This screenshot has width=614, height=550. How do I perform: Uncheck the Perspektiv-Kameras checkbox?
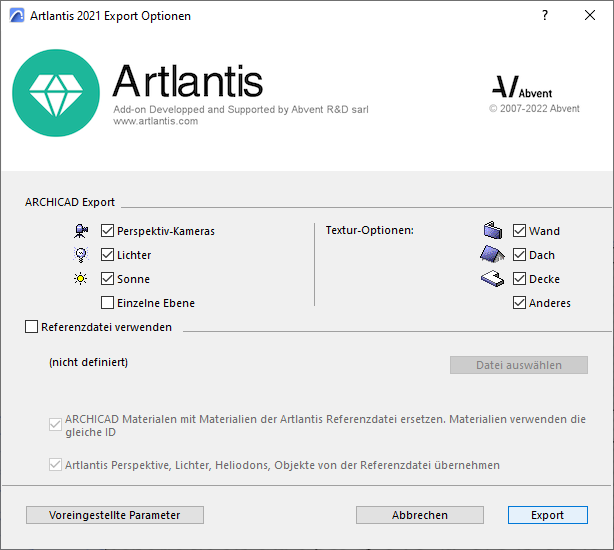[107, 231]
